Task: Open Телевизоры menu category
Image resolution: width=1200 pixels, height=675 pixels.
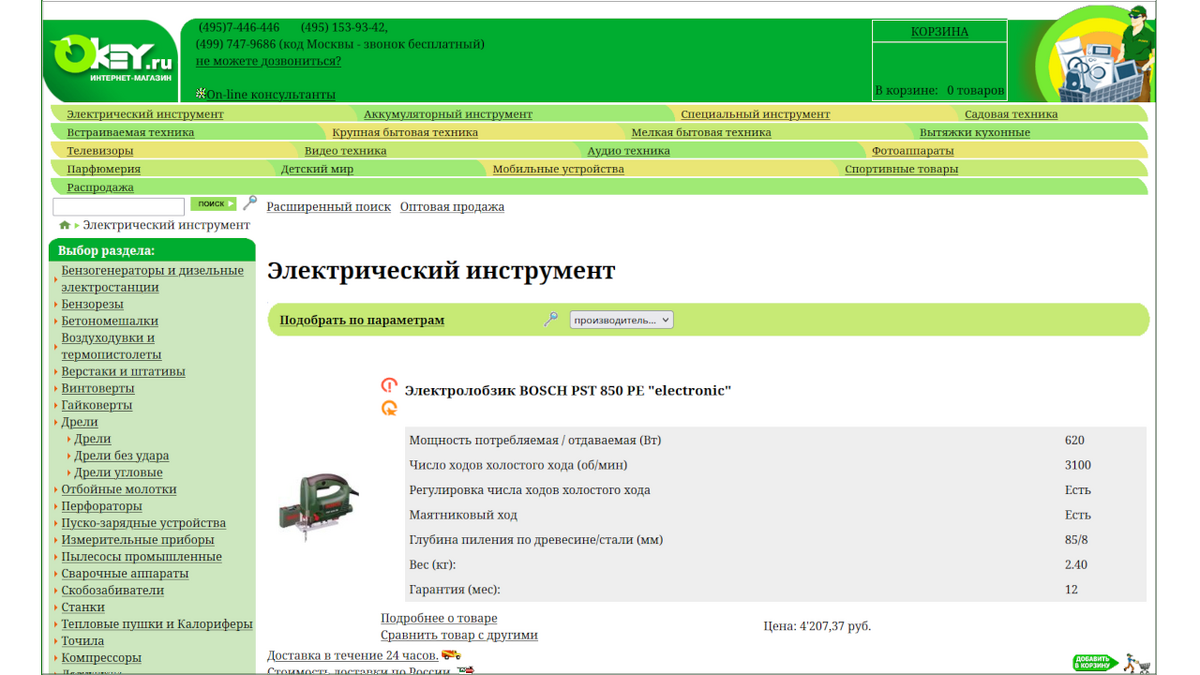Action: point(100,151)
